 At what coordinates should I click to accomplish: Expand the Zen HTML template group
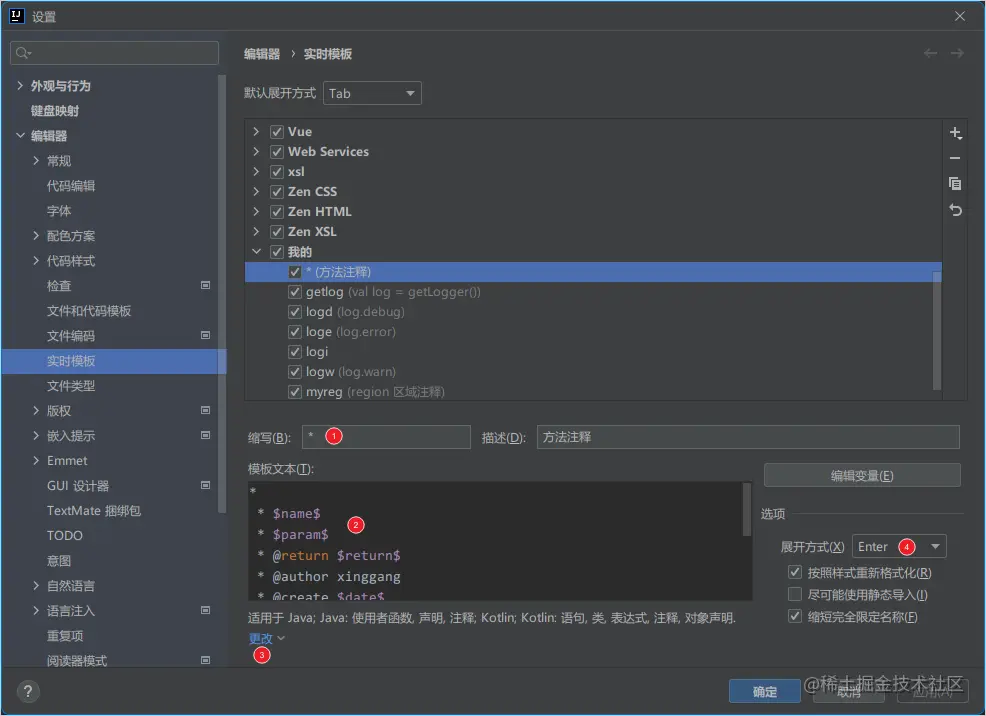[x=256, y=211]
